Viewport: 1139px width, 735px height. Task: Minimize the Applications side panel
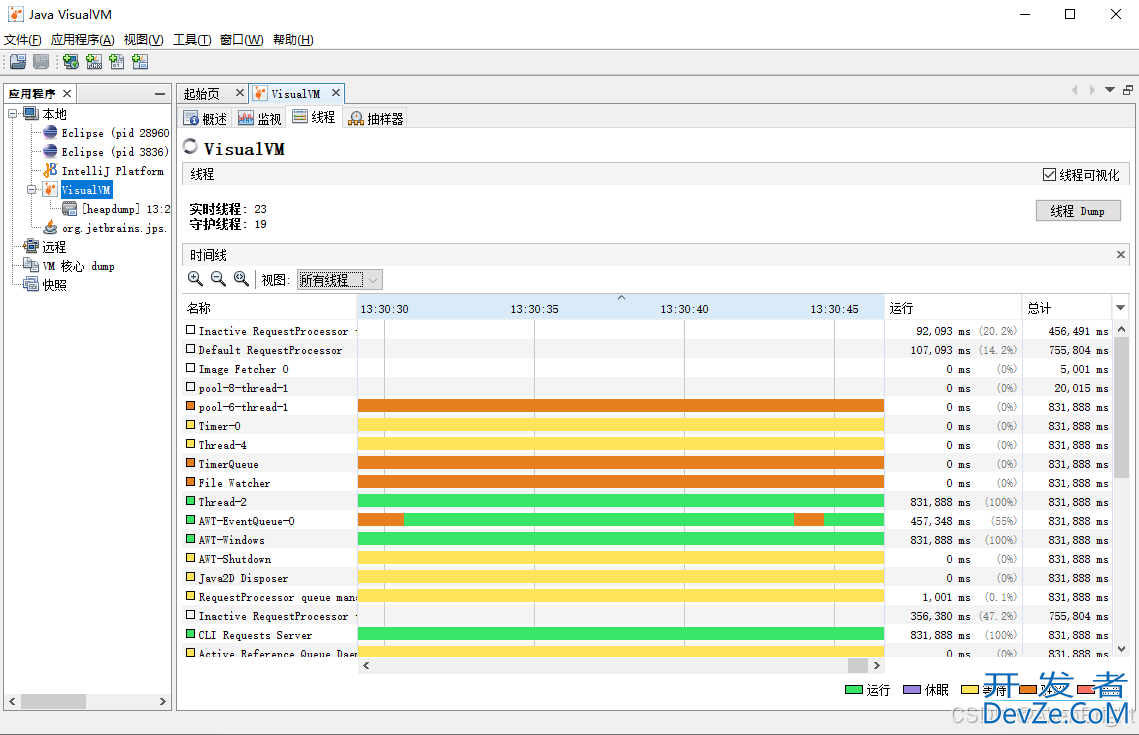pyautogui.click(x=160, y=94)
